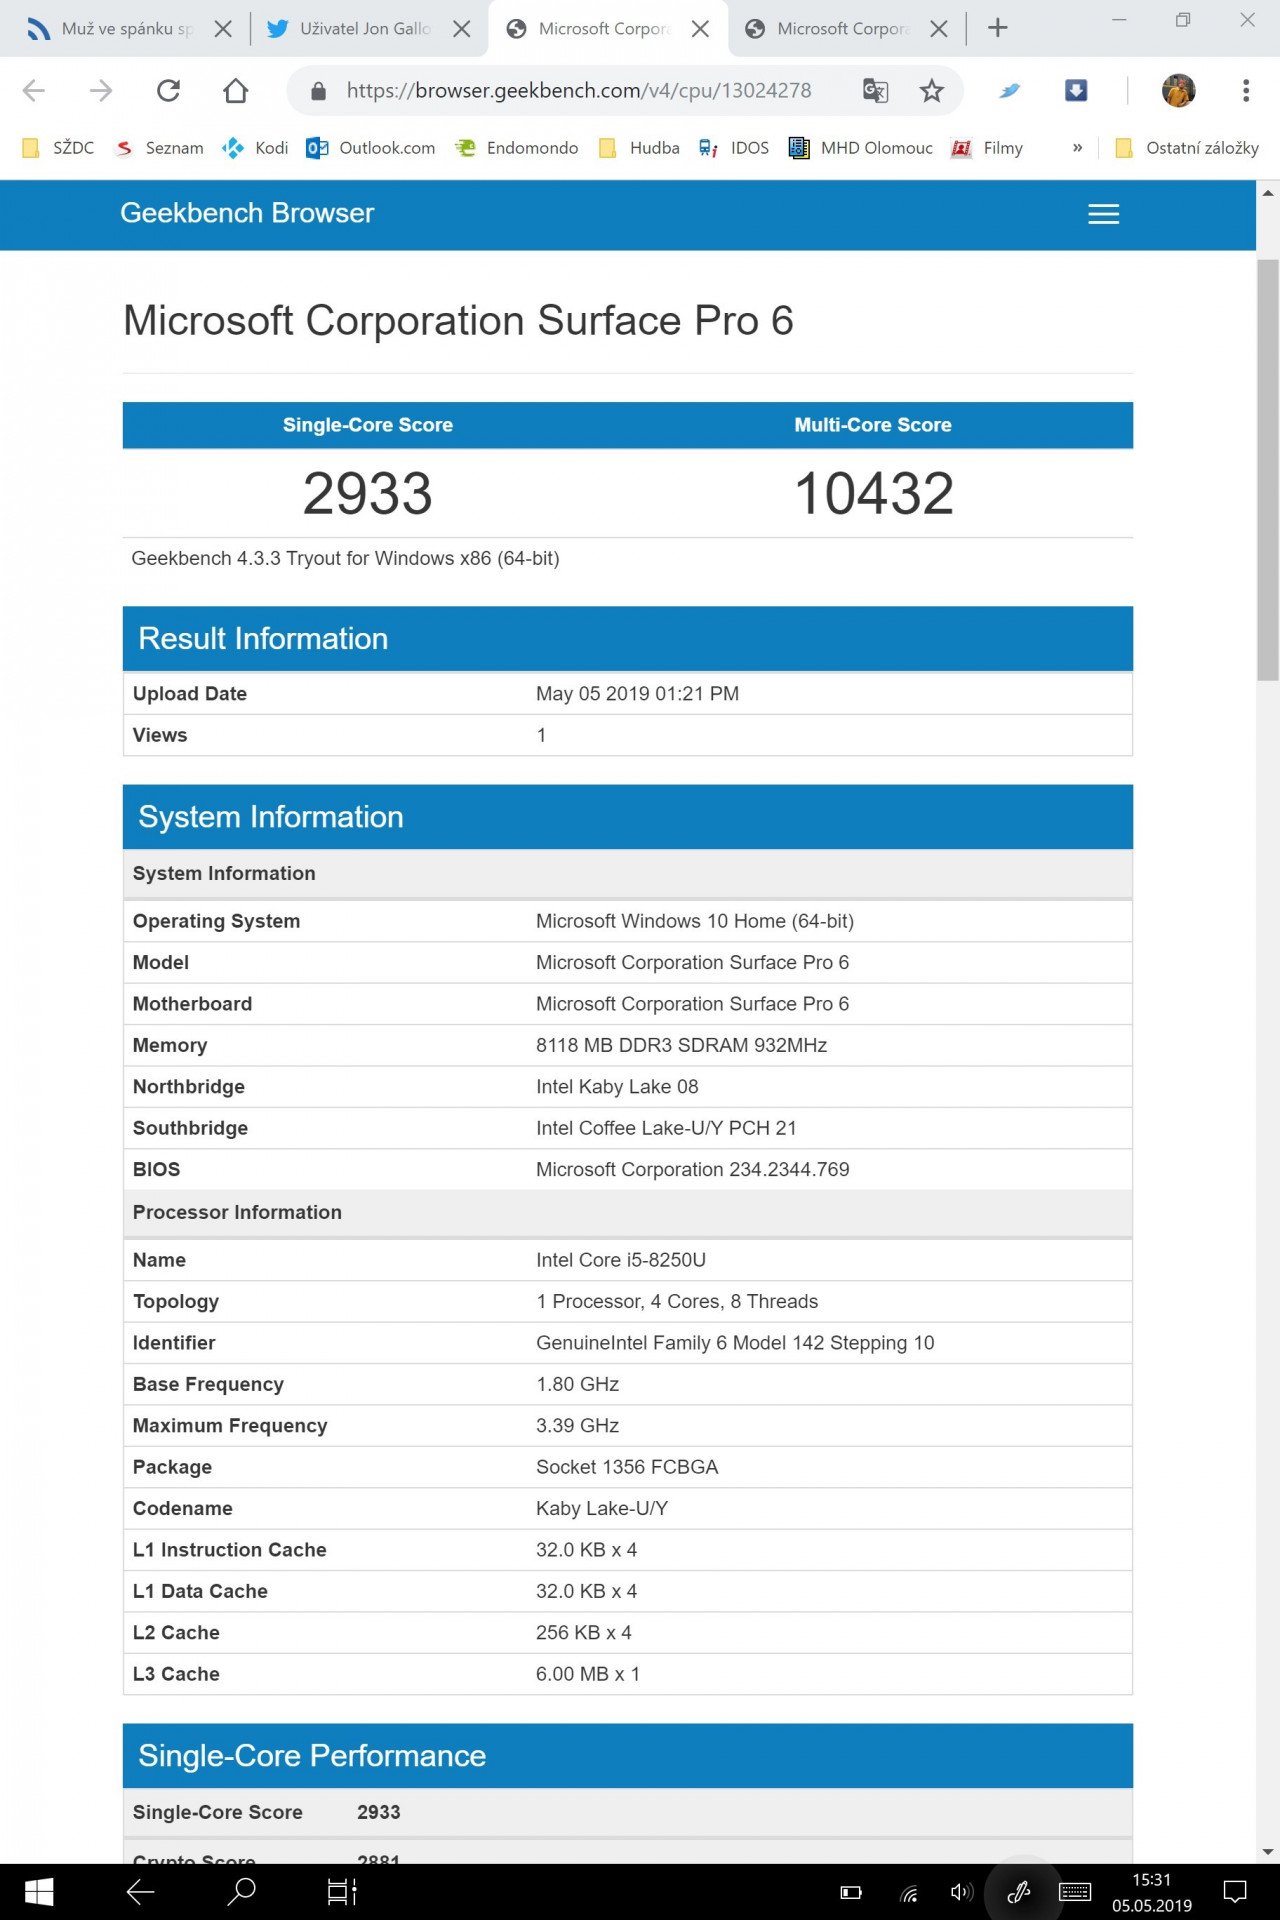The height and width of the screenshot is (1920, 1280).
Task: Click the 'Intel Coffee Lake-U/Y PCH 21' southbridge value
Action: [x=667, y=1128]
